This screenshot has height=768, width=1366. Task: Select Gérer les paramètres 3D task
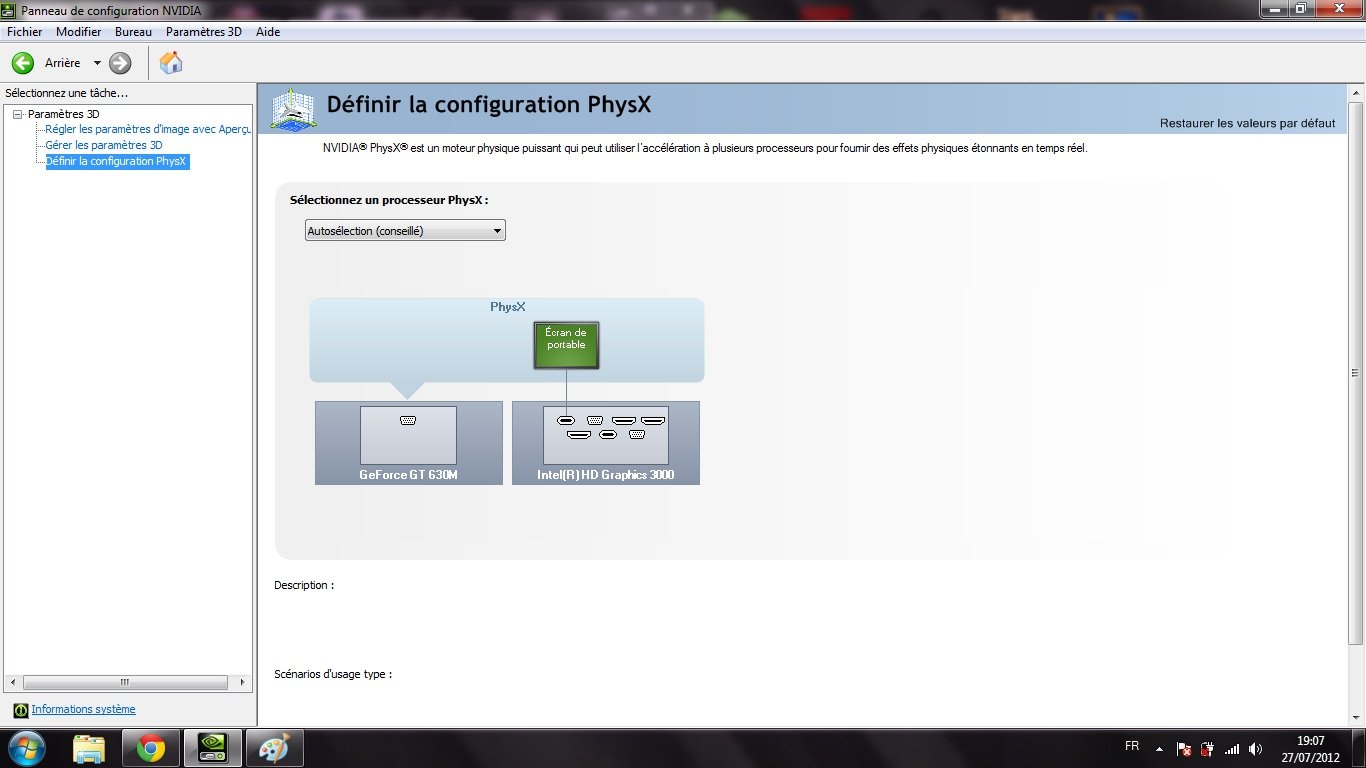point(103,145)
